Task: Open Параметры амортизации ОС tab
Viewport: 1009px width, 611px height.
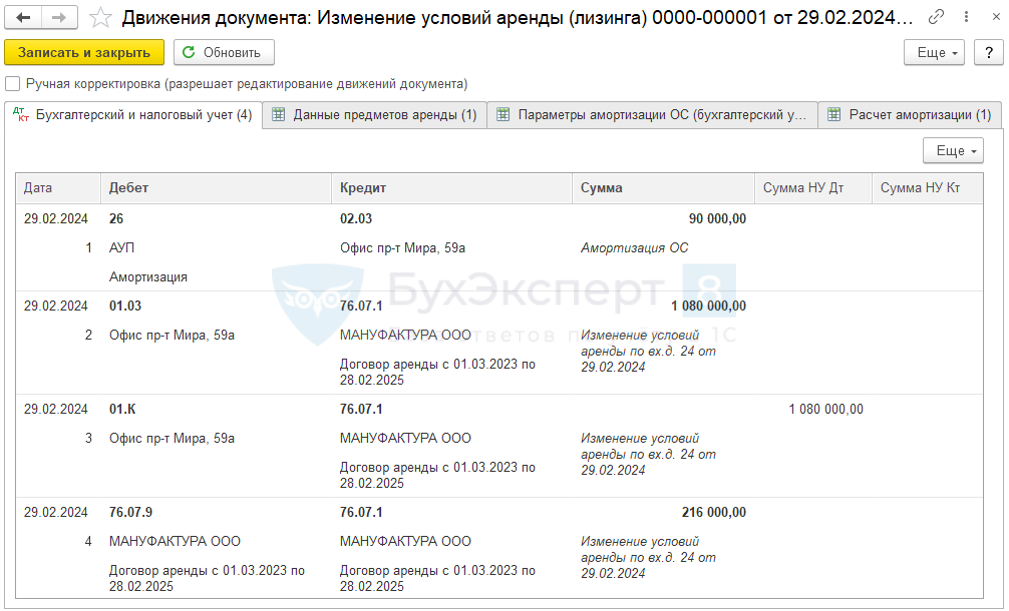Action: [x=652, y=115]
